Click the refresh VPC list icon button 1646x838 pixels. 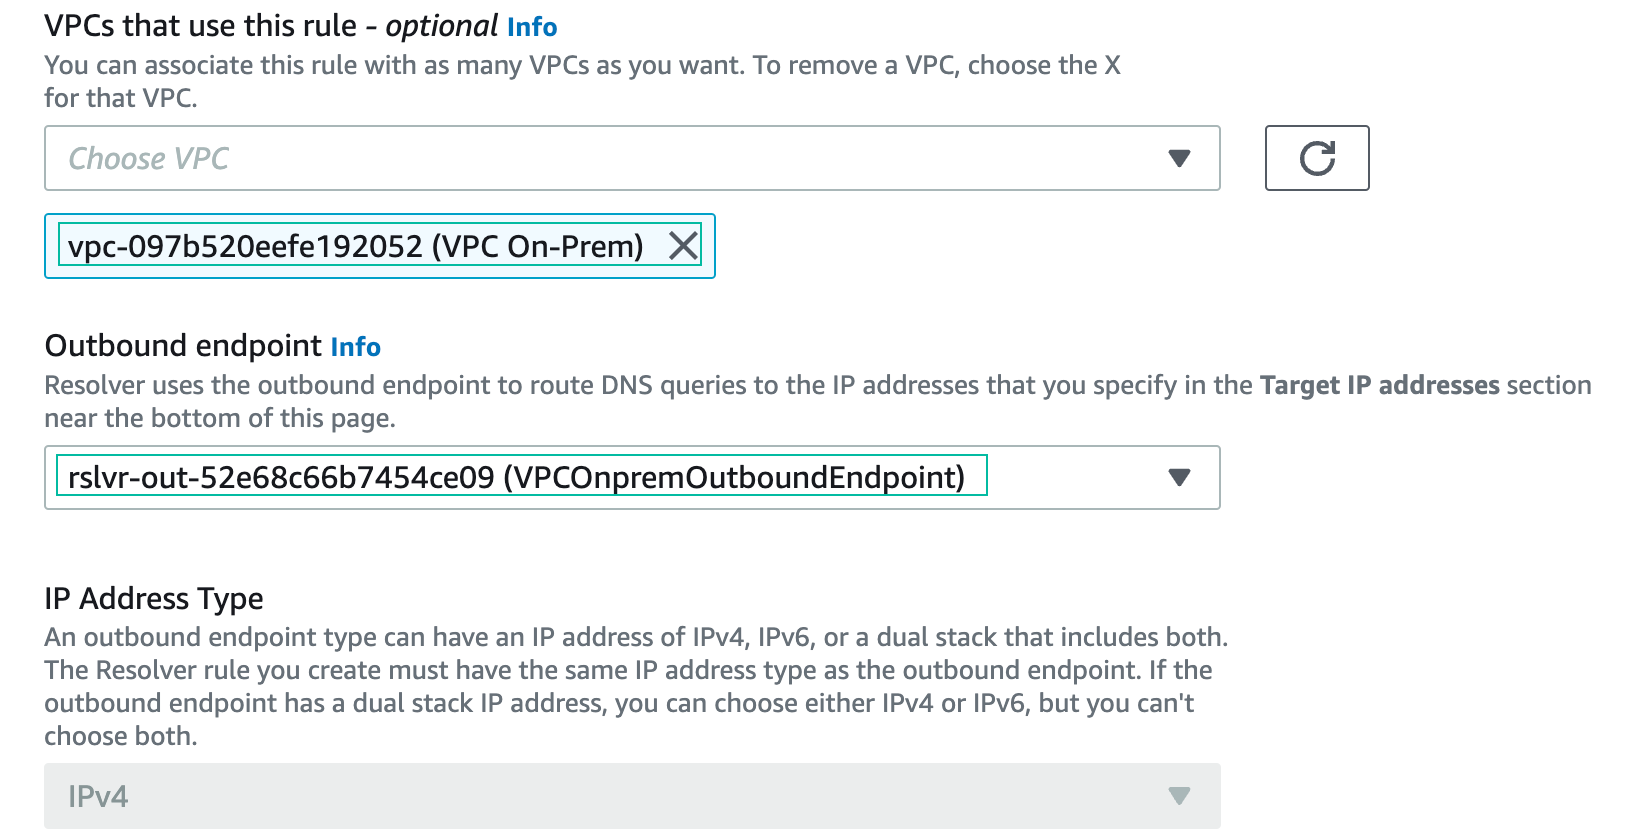[x=1316, y=158]
